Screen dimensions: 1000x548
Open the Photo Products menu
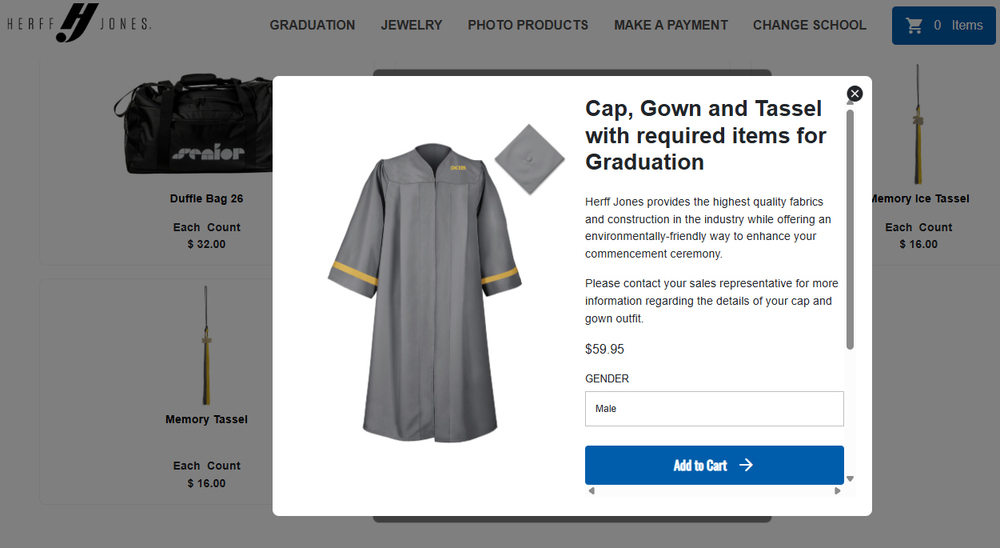coord(528,25)
